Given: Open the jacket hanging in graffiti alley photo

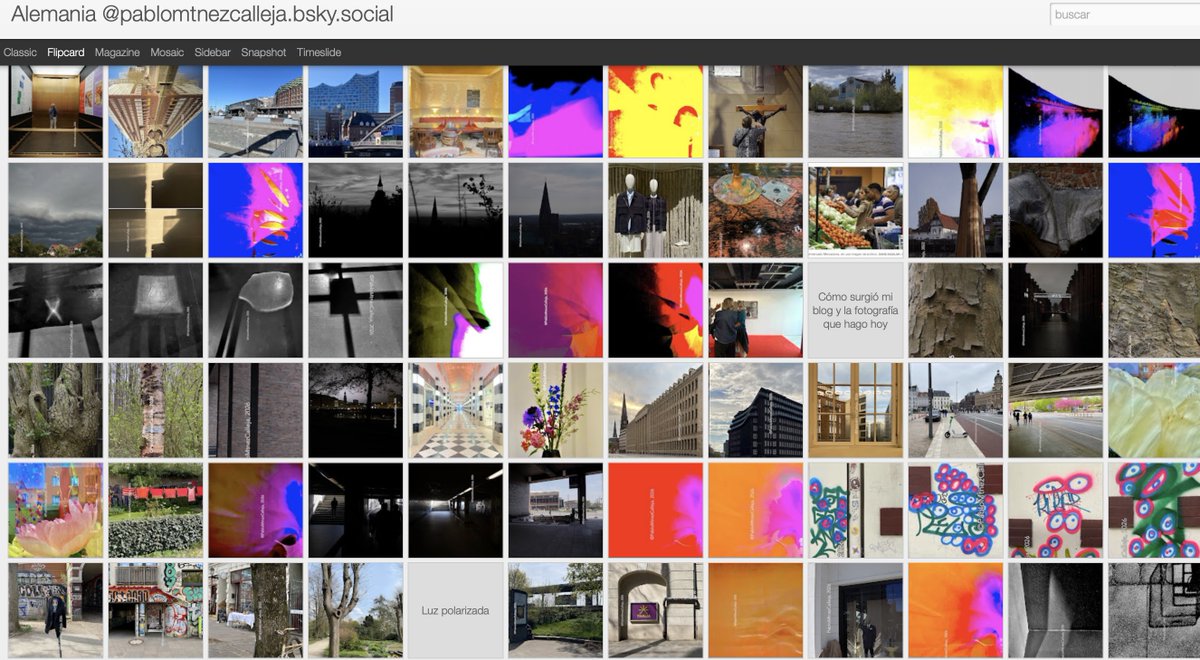Looking at the screenshot, I should click(55, 610).
